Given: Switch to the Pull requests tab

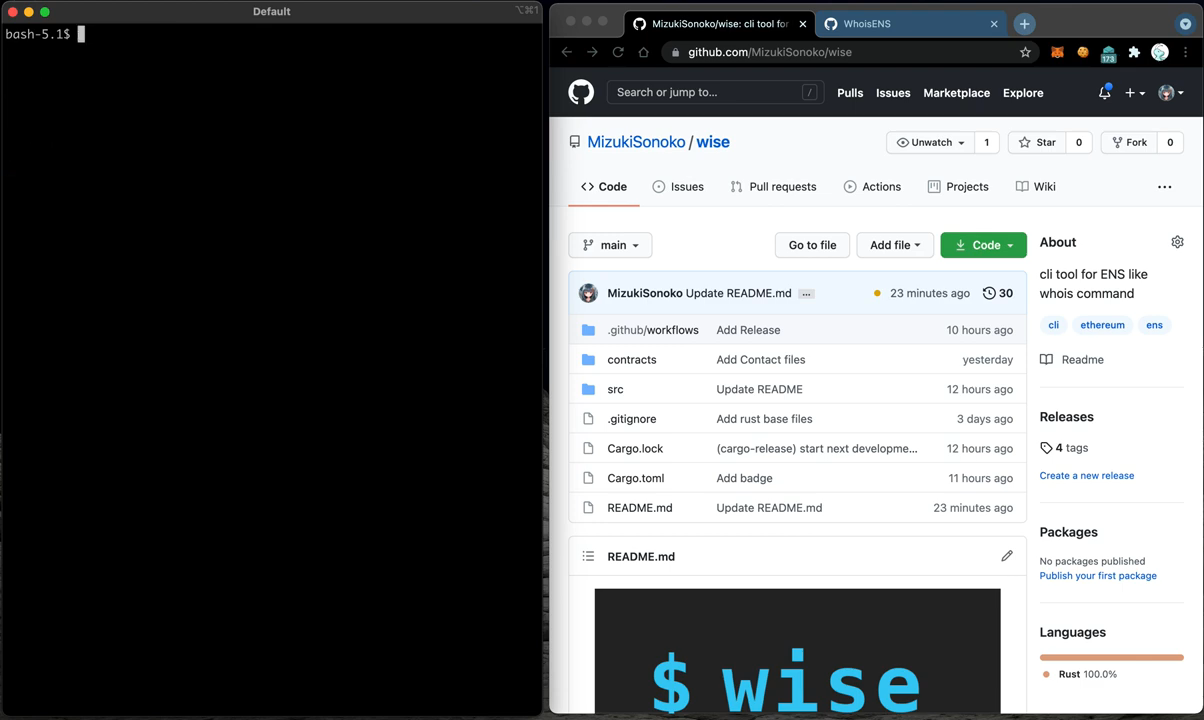Looking at the screenshot, I should point(773,187).
